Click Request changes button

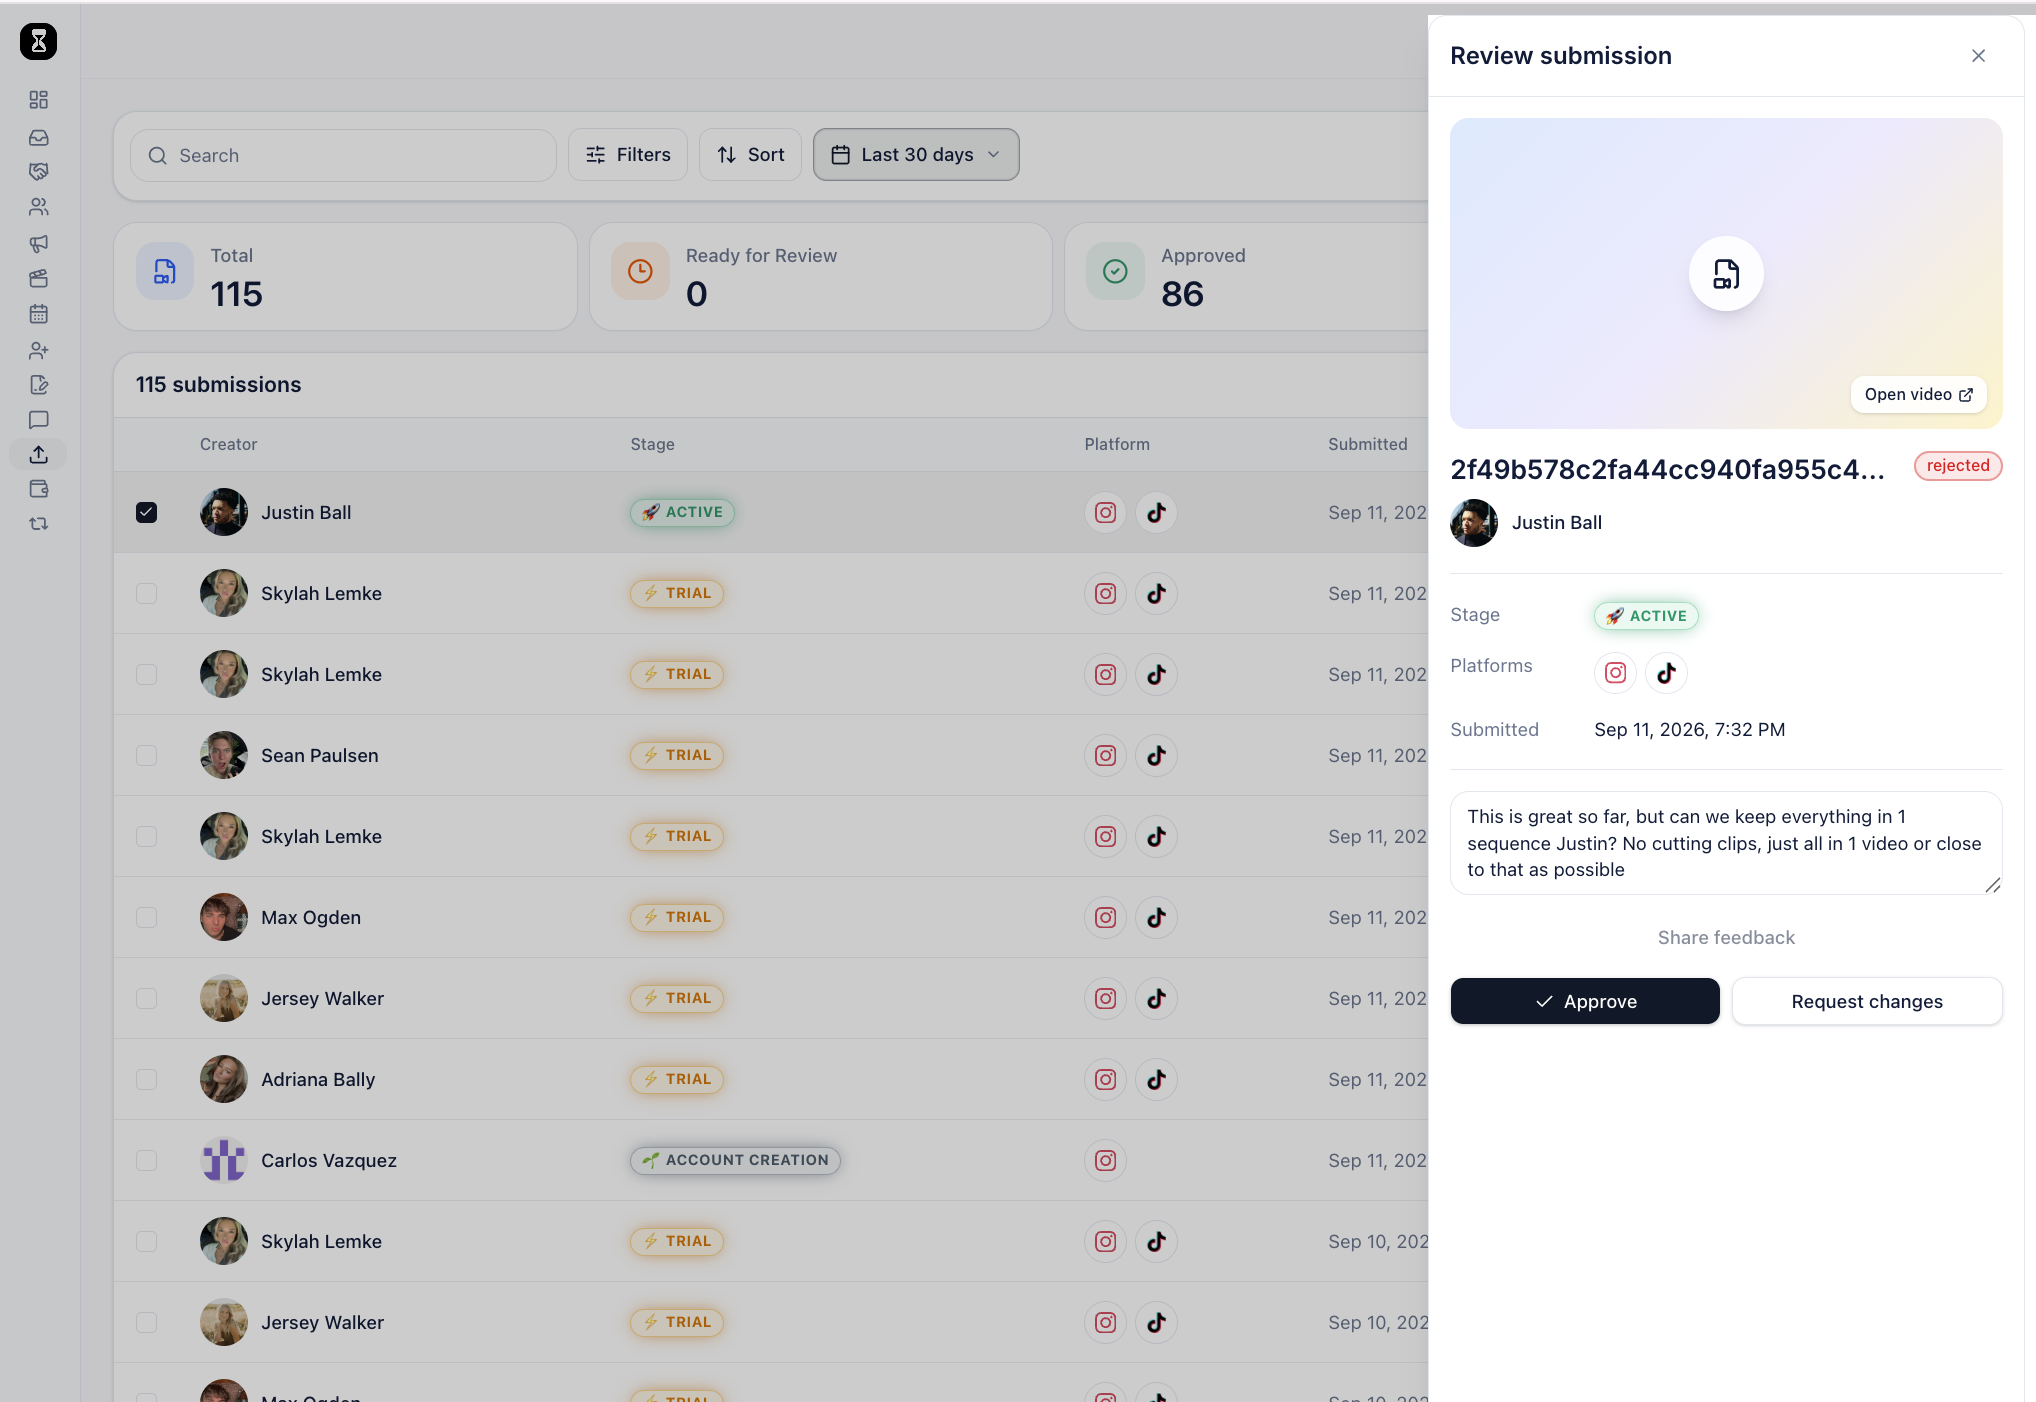pos(1867,1001)
